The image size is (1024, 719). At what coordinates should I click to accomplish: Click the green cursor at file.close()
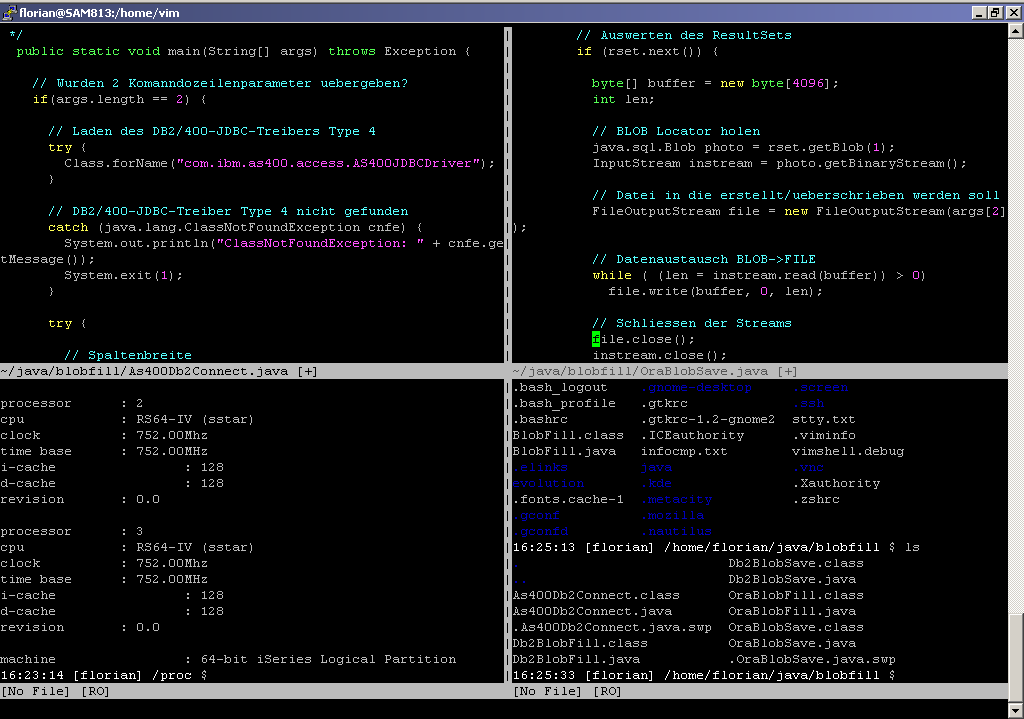(596, 340)
